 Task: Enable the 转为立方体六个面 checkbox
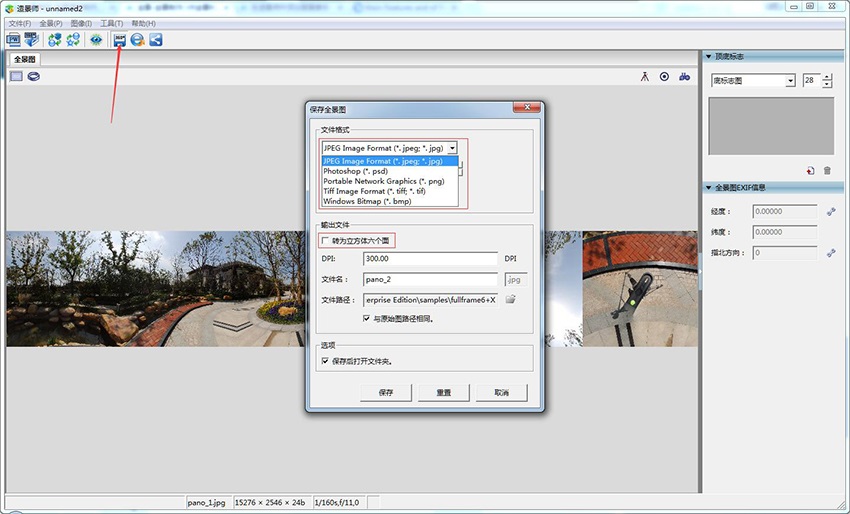(325, 241)
